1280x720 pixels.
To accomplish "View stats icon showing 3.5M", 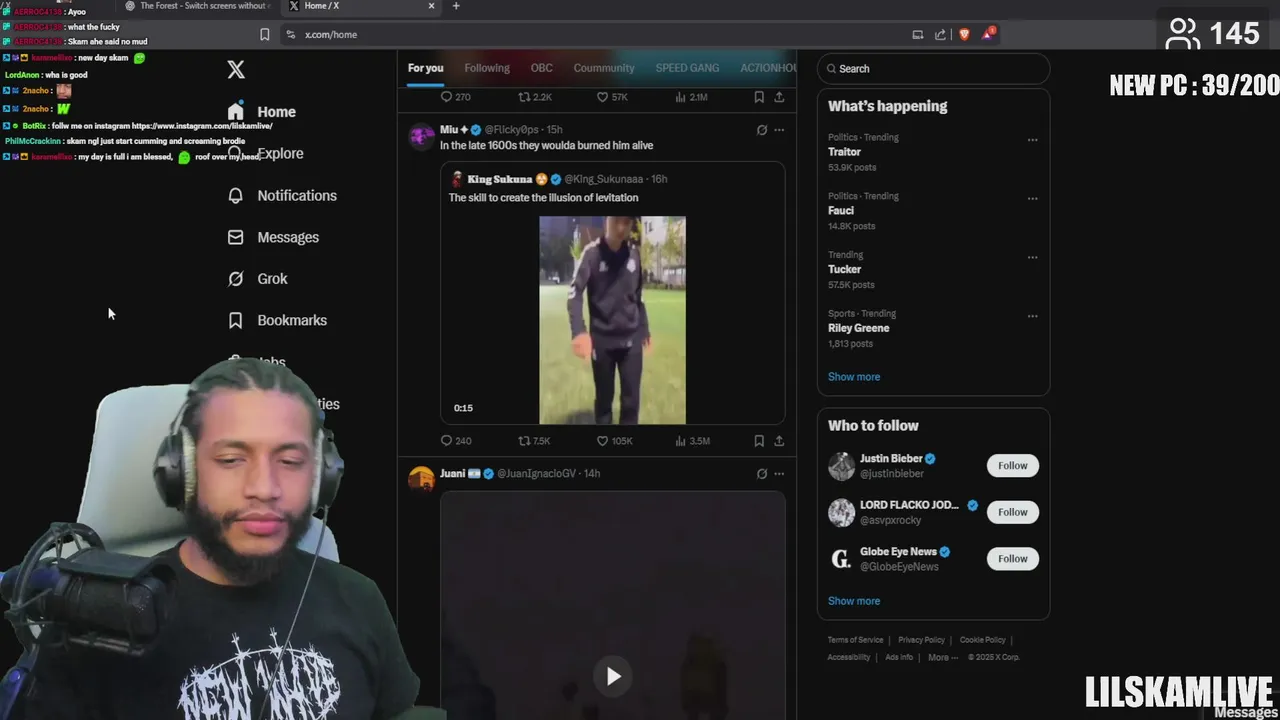I will [x=681, y=441].
